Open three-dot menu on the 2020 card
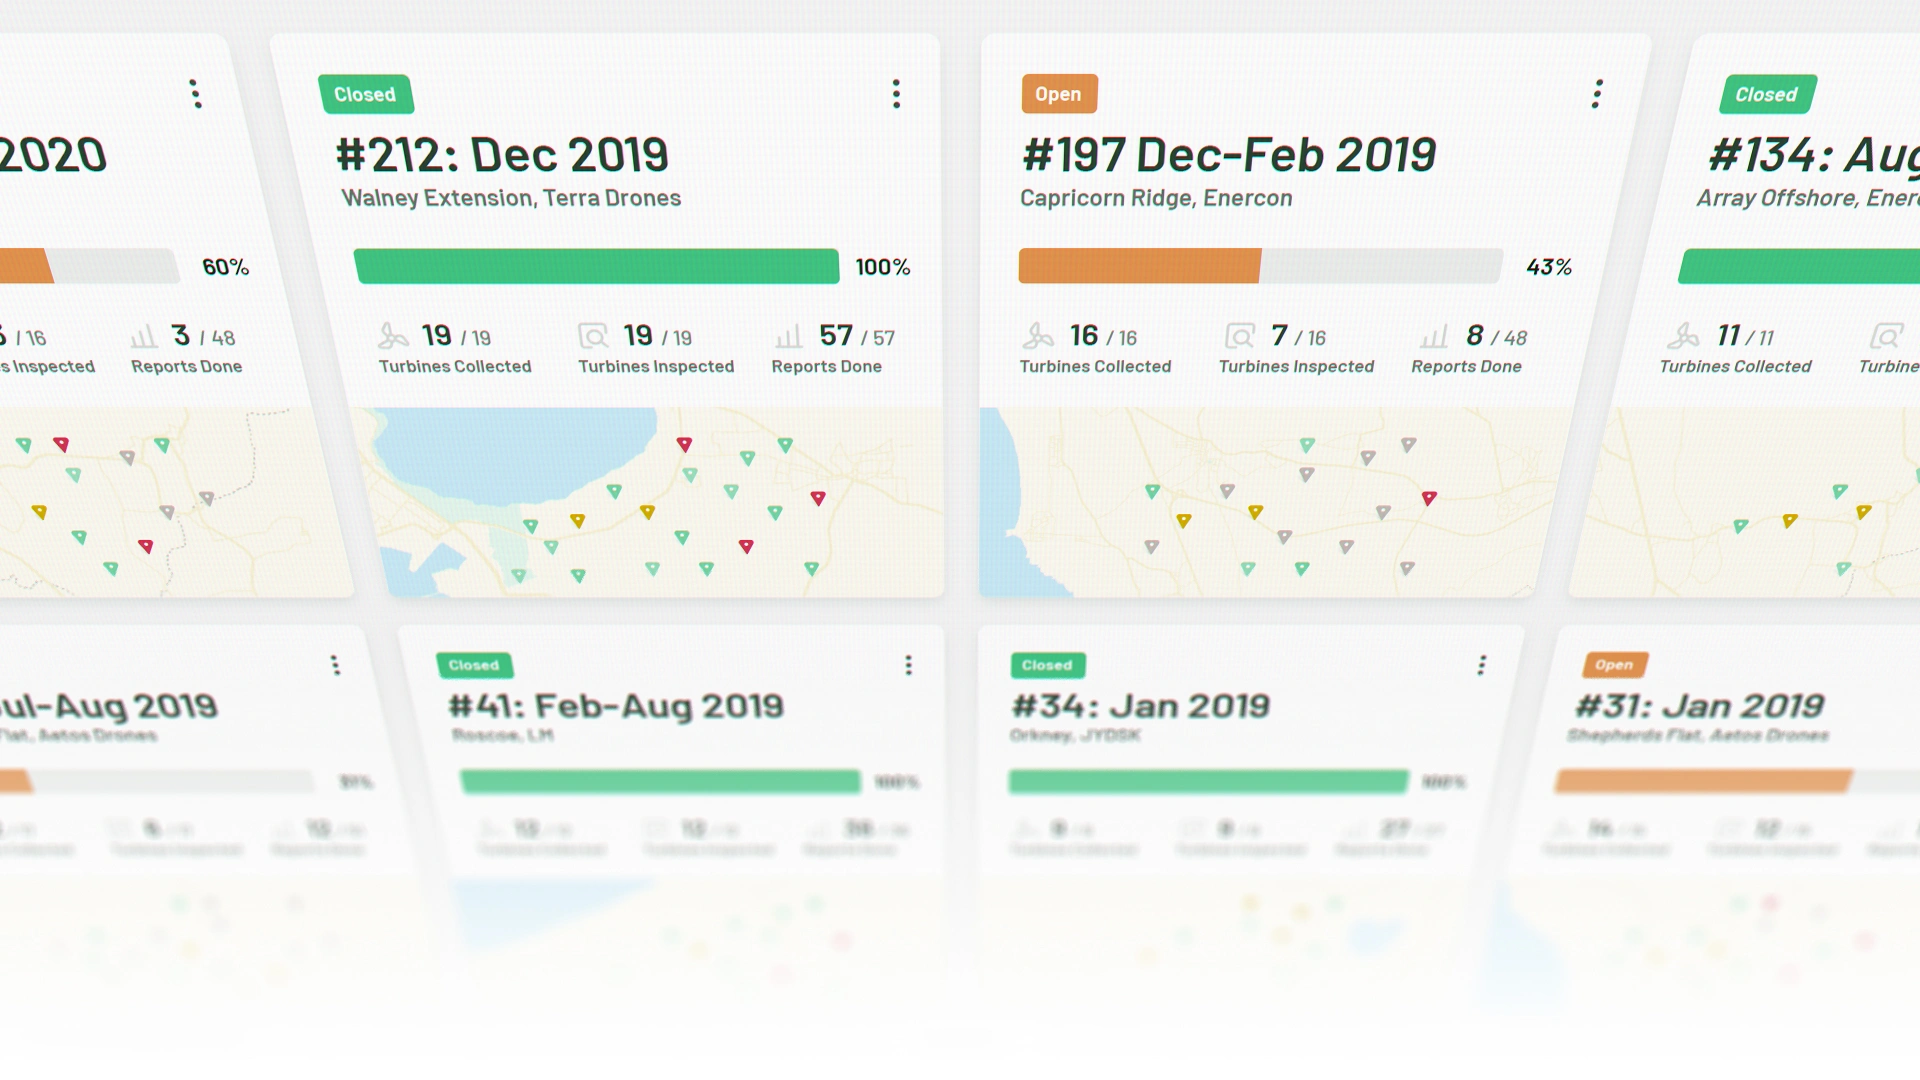 [x=196, y=94]
